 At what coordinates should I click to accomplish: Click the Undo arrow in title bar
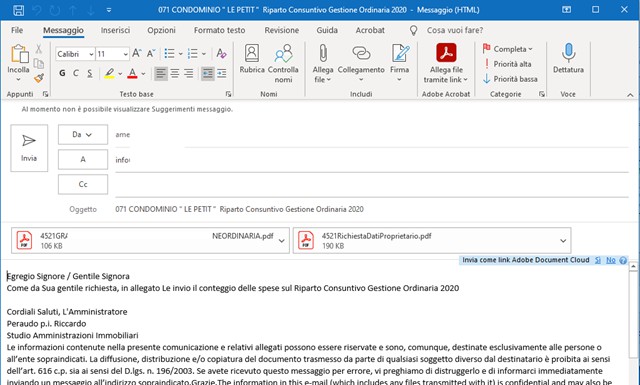point(37,10)
